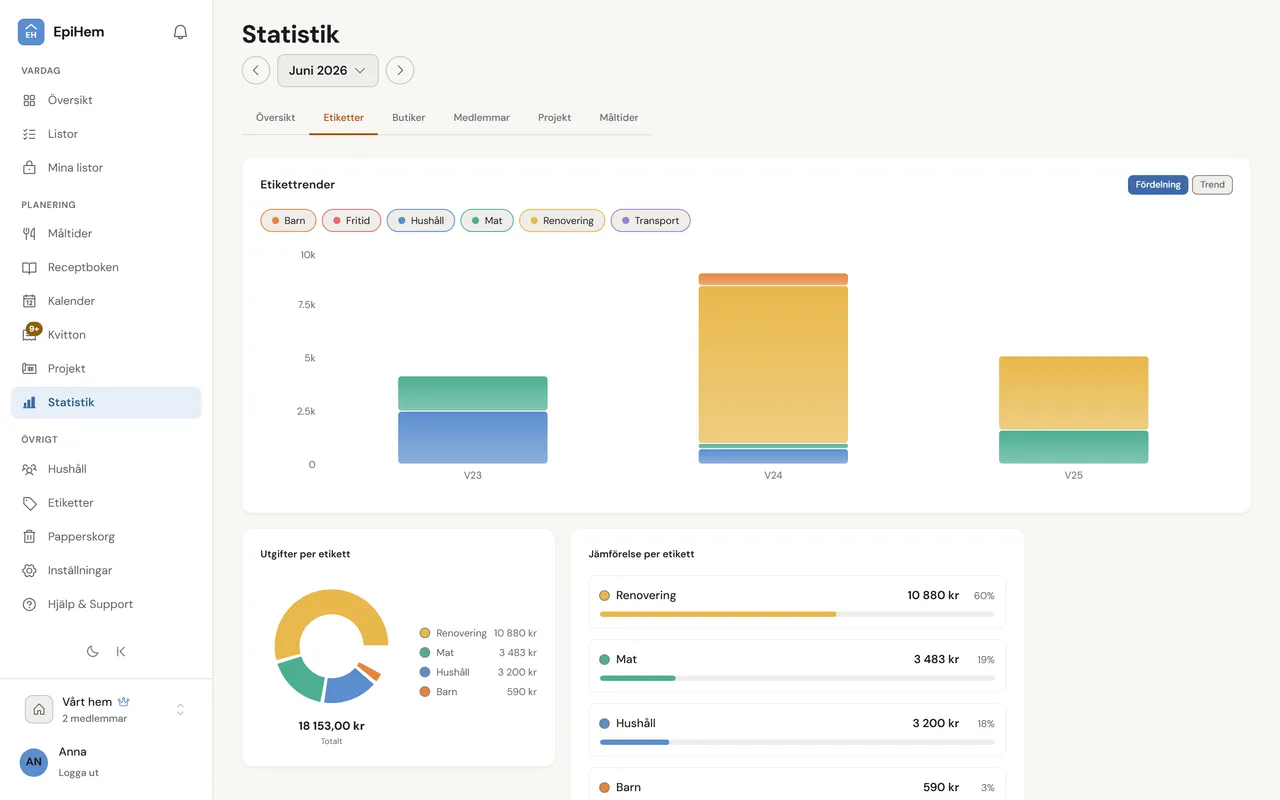Click the Renovering legend color dot
The image size is (1280, 800).
(x=425, y=633)
